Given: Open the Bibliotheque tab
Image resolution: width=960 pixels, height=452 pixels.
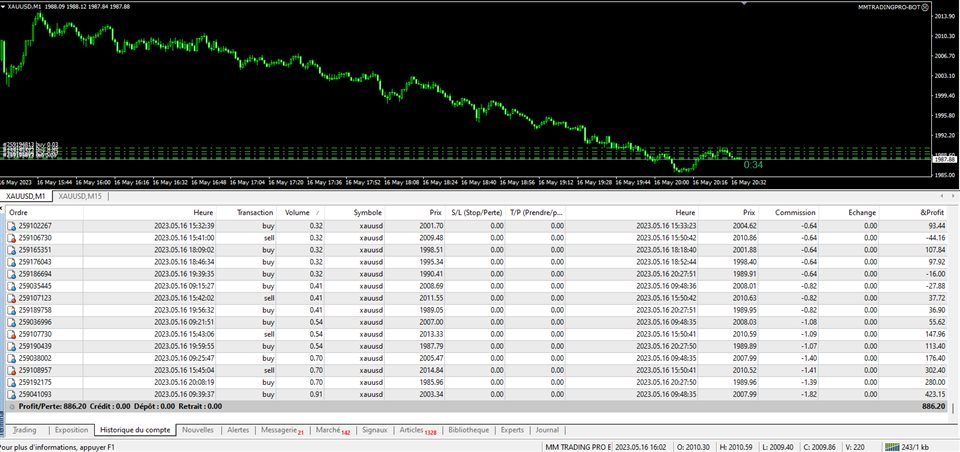Looking at the screenshot, I should coord(468,430).
